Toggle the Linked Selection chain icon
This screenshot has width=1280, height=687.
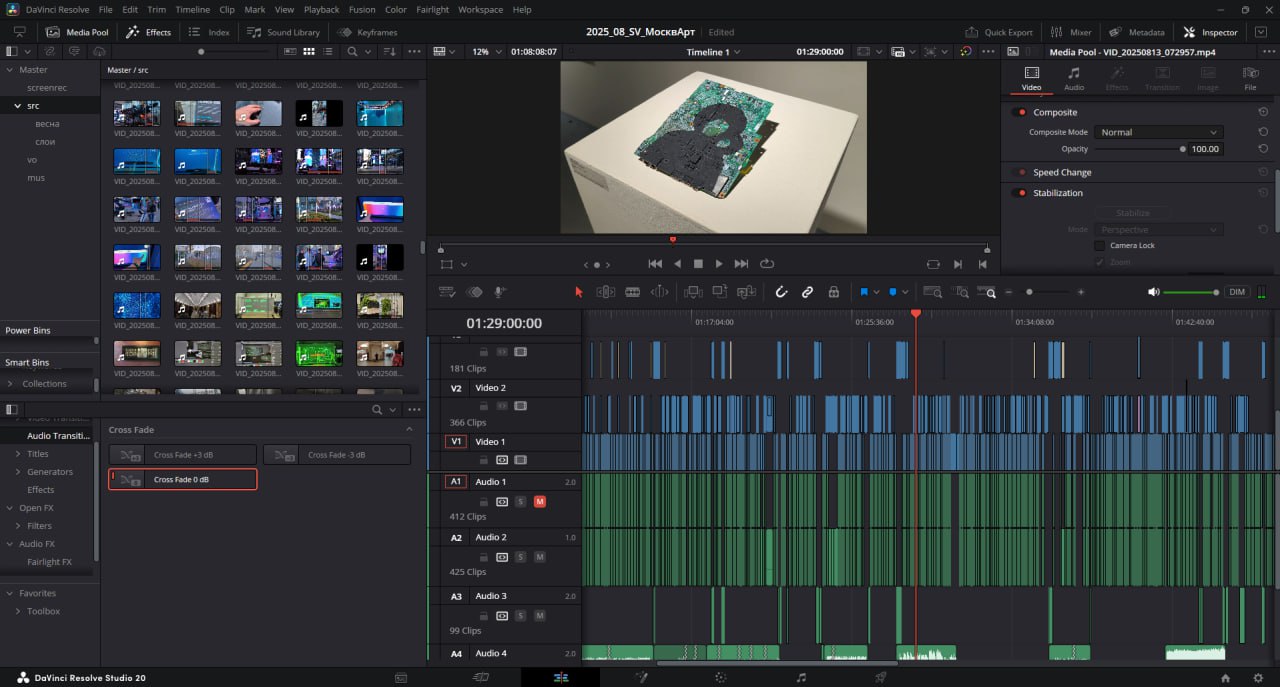pos(807,292)
